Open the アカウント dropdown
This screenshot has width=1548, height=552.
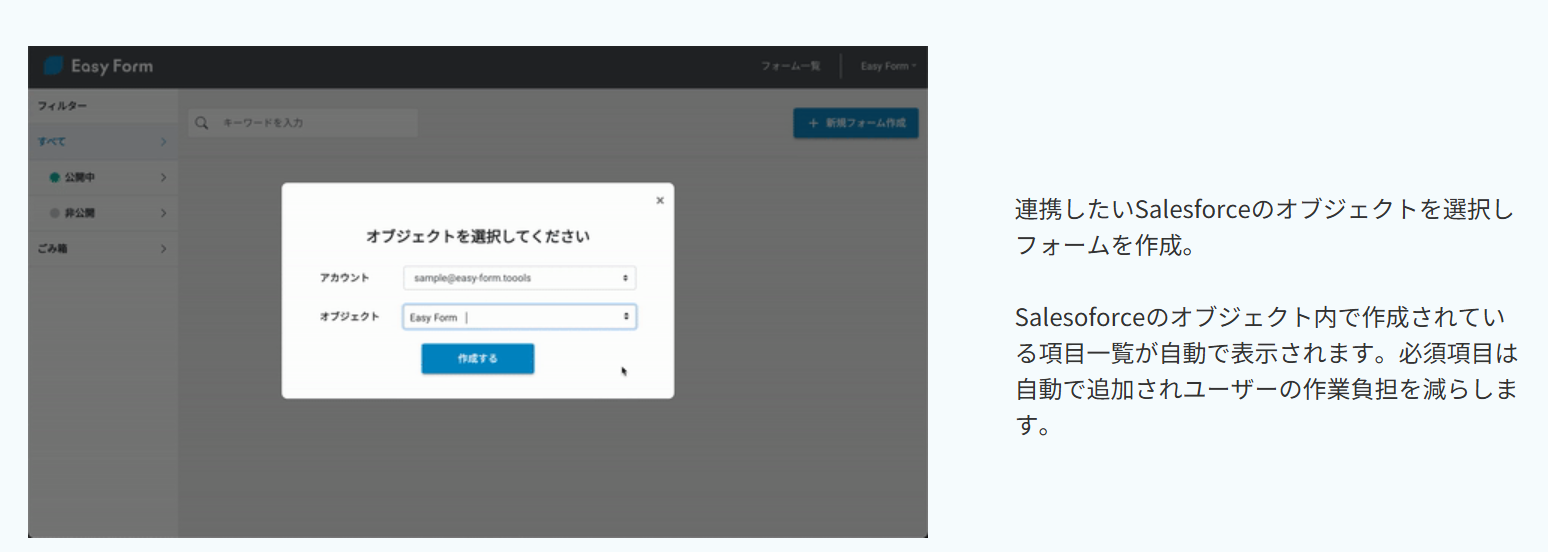[519, 278]
